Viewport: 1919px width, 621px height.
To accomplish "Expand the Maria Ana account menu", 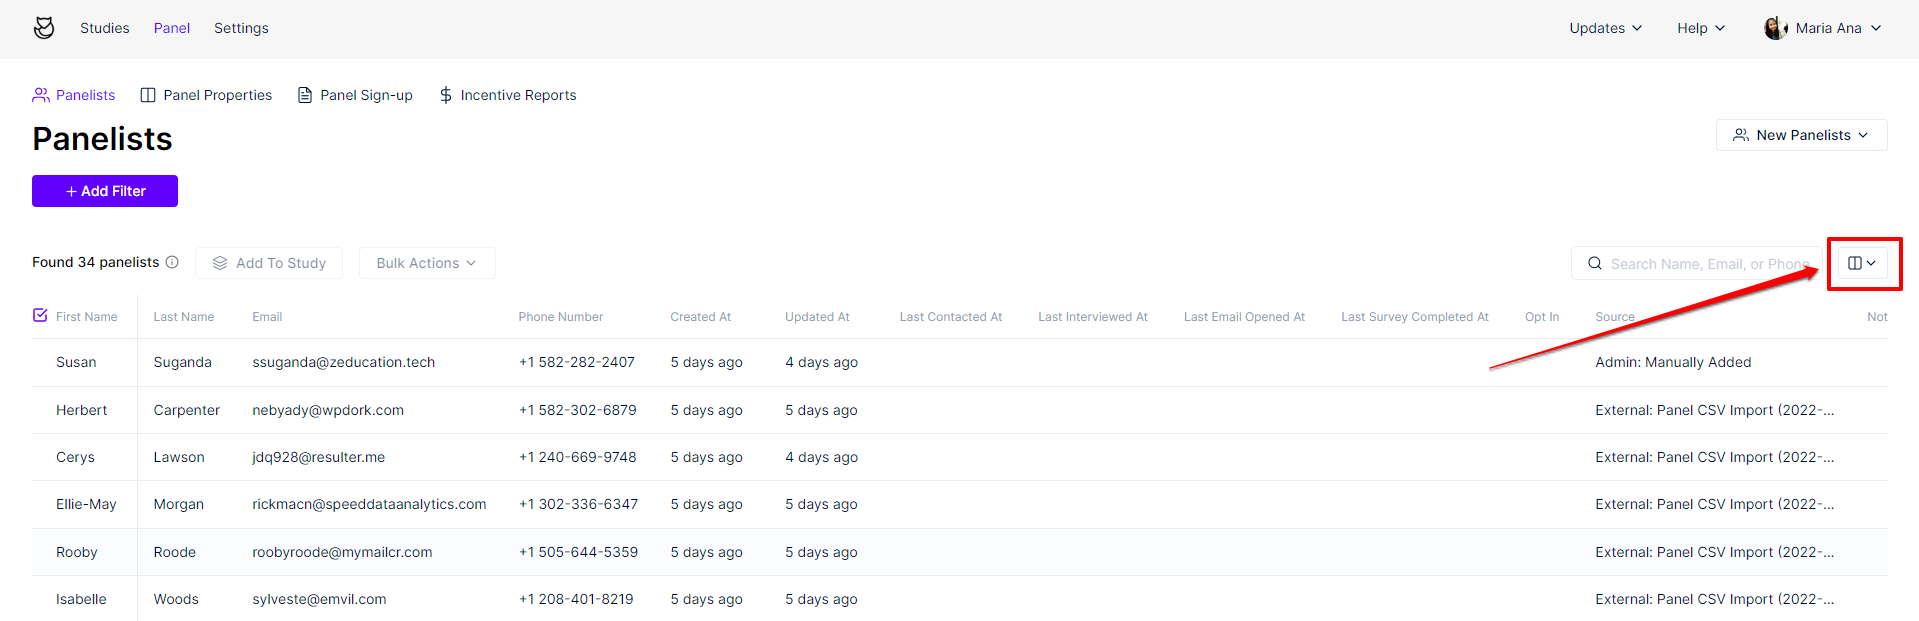I will coord(1823,28).
